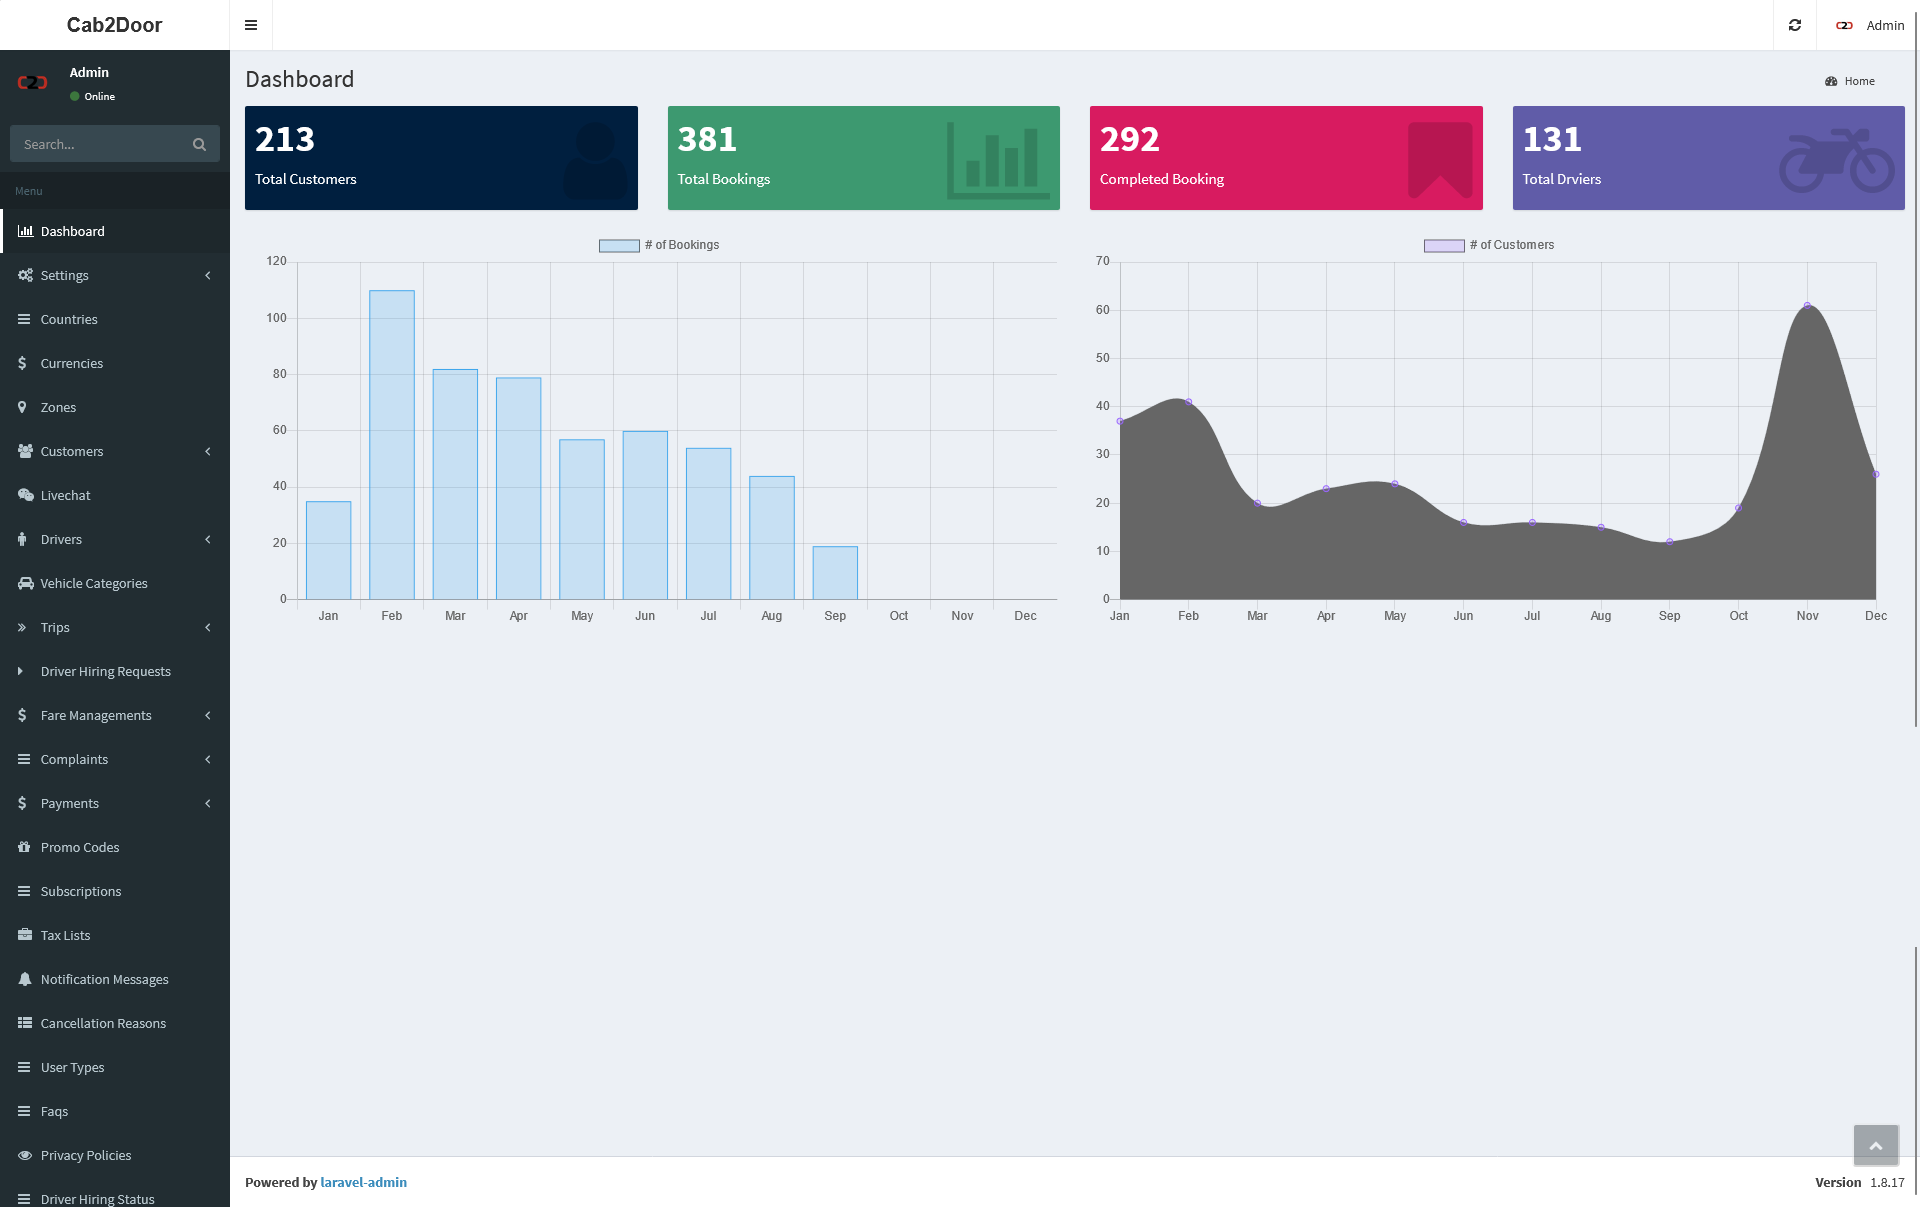The height and width of the screenshot is (1207, 1920).
Task: Click the search magnifier icon
Action: coord(199,144)
